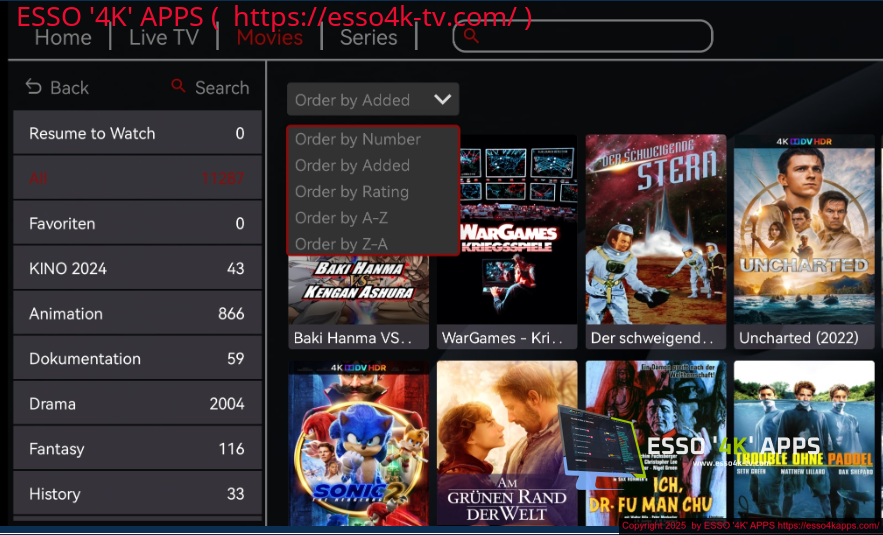Open Der schweigende Stern poster
Image resolution: width=883 pixels, height=535 pixels.
[656, 229]
